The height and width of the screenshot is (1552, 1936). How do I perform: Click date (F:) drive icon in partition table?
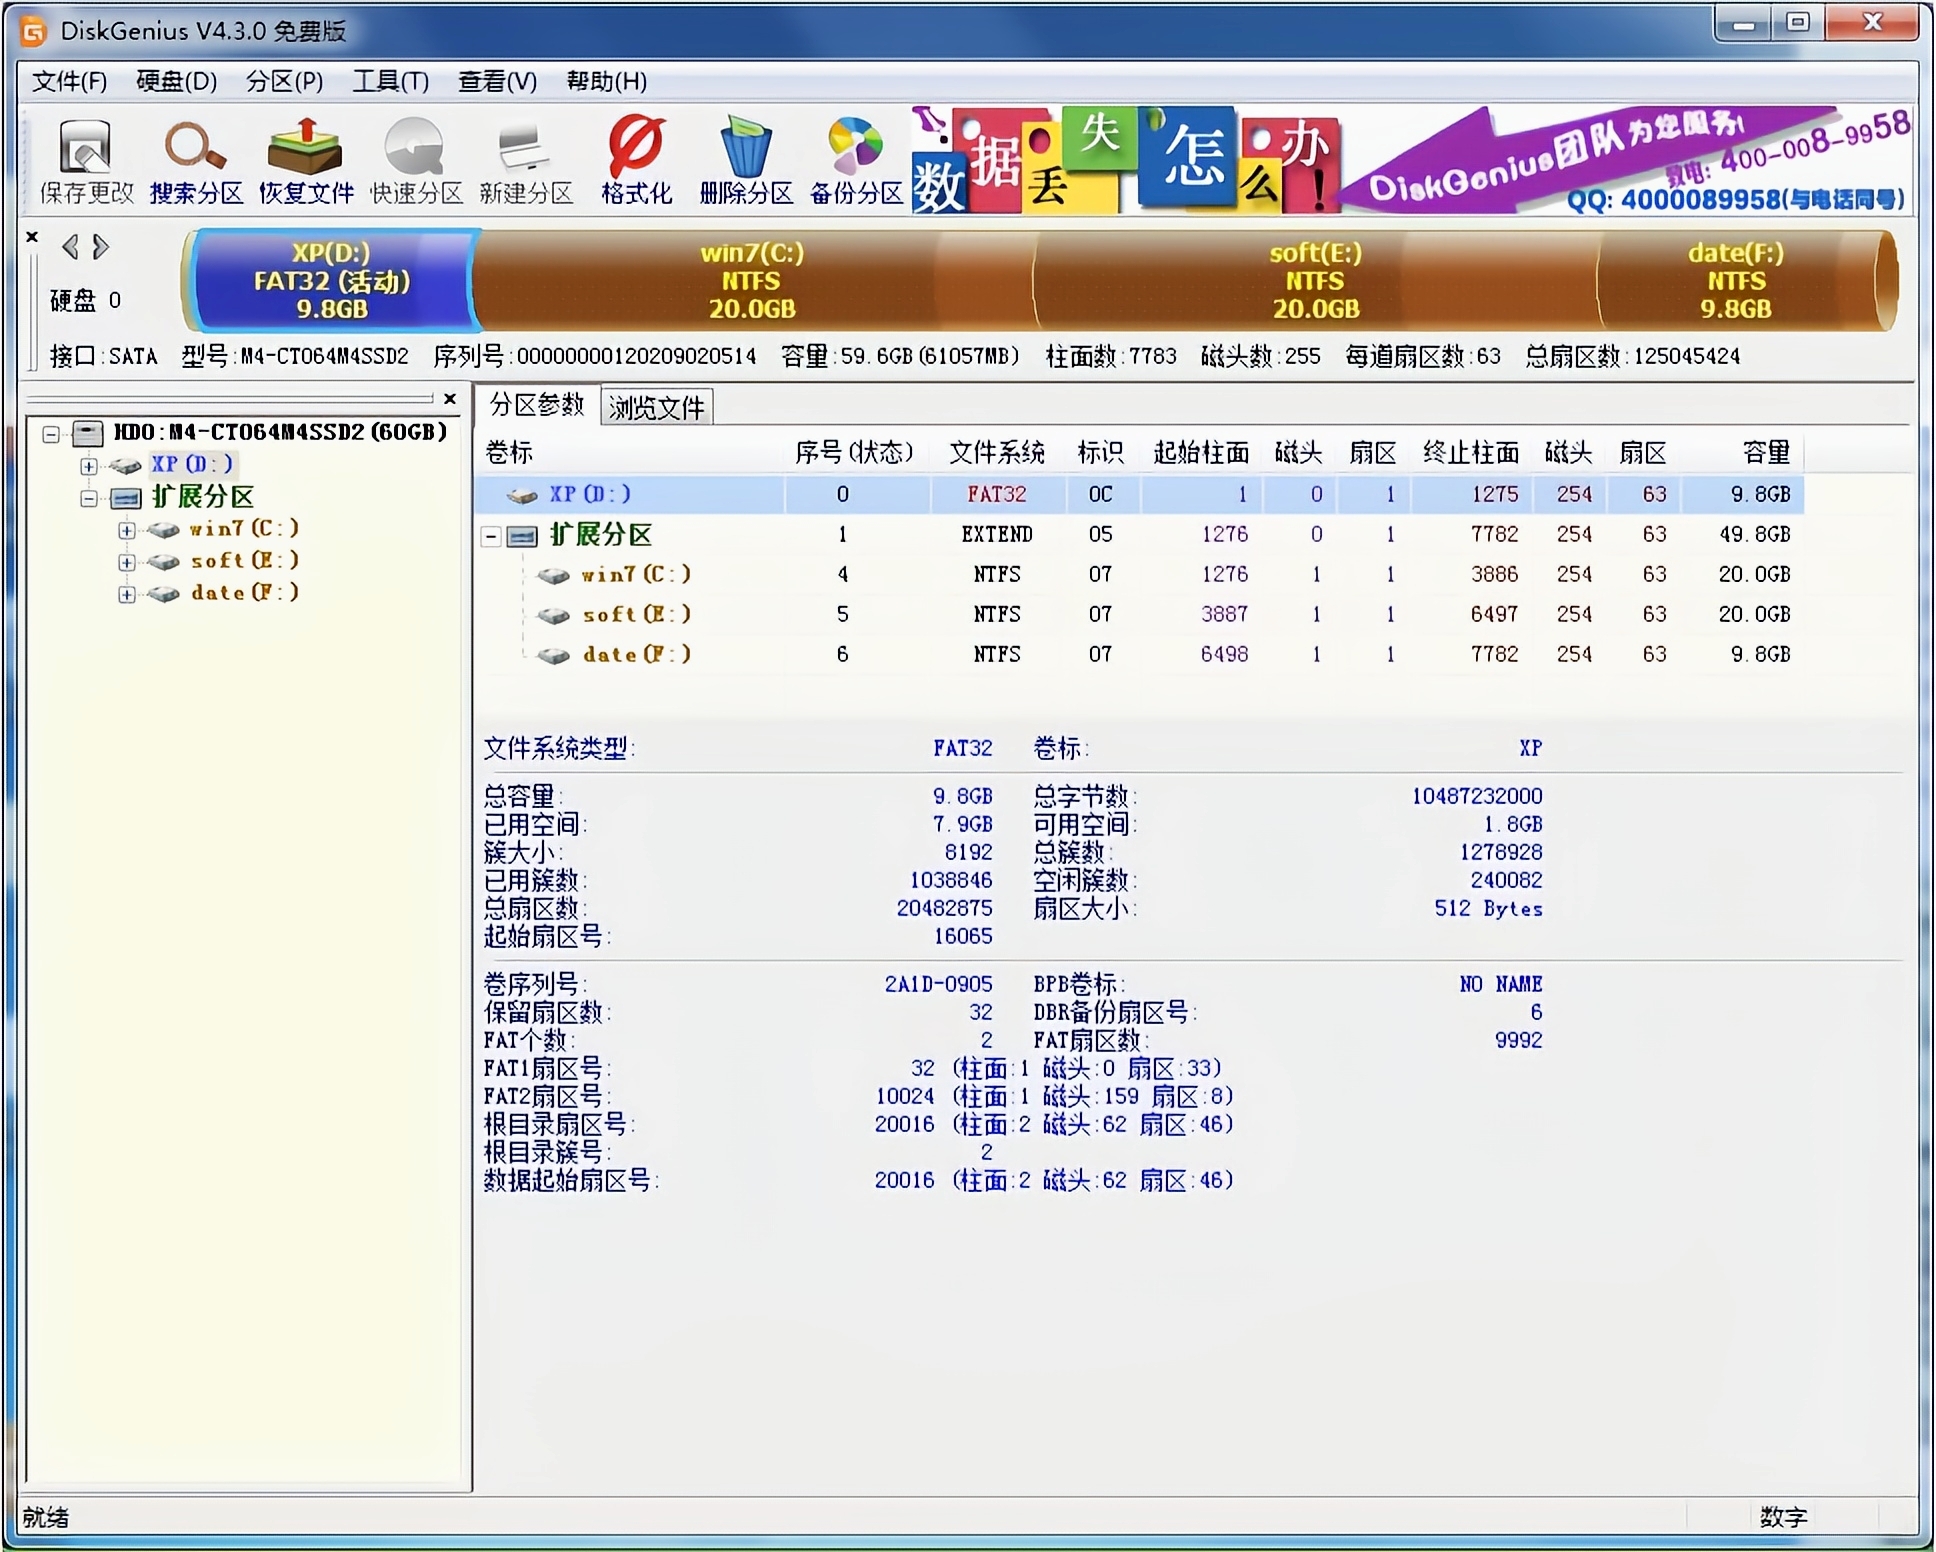click(554, 655)
